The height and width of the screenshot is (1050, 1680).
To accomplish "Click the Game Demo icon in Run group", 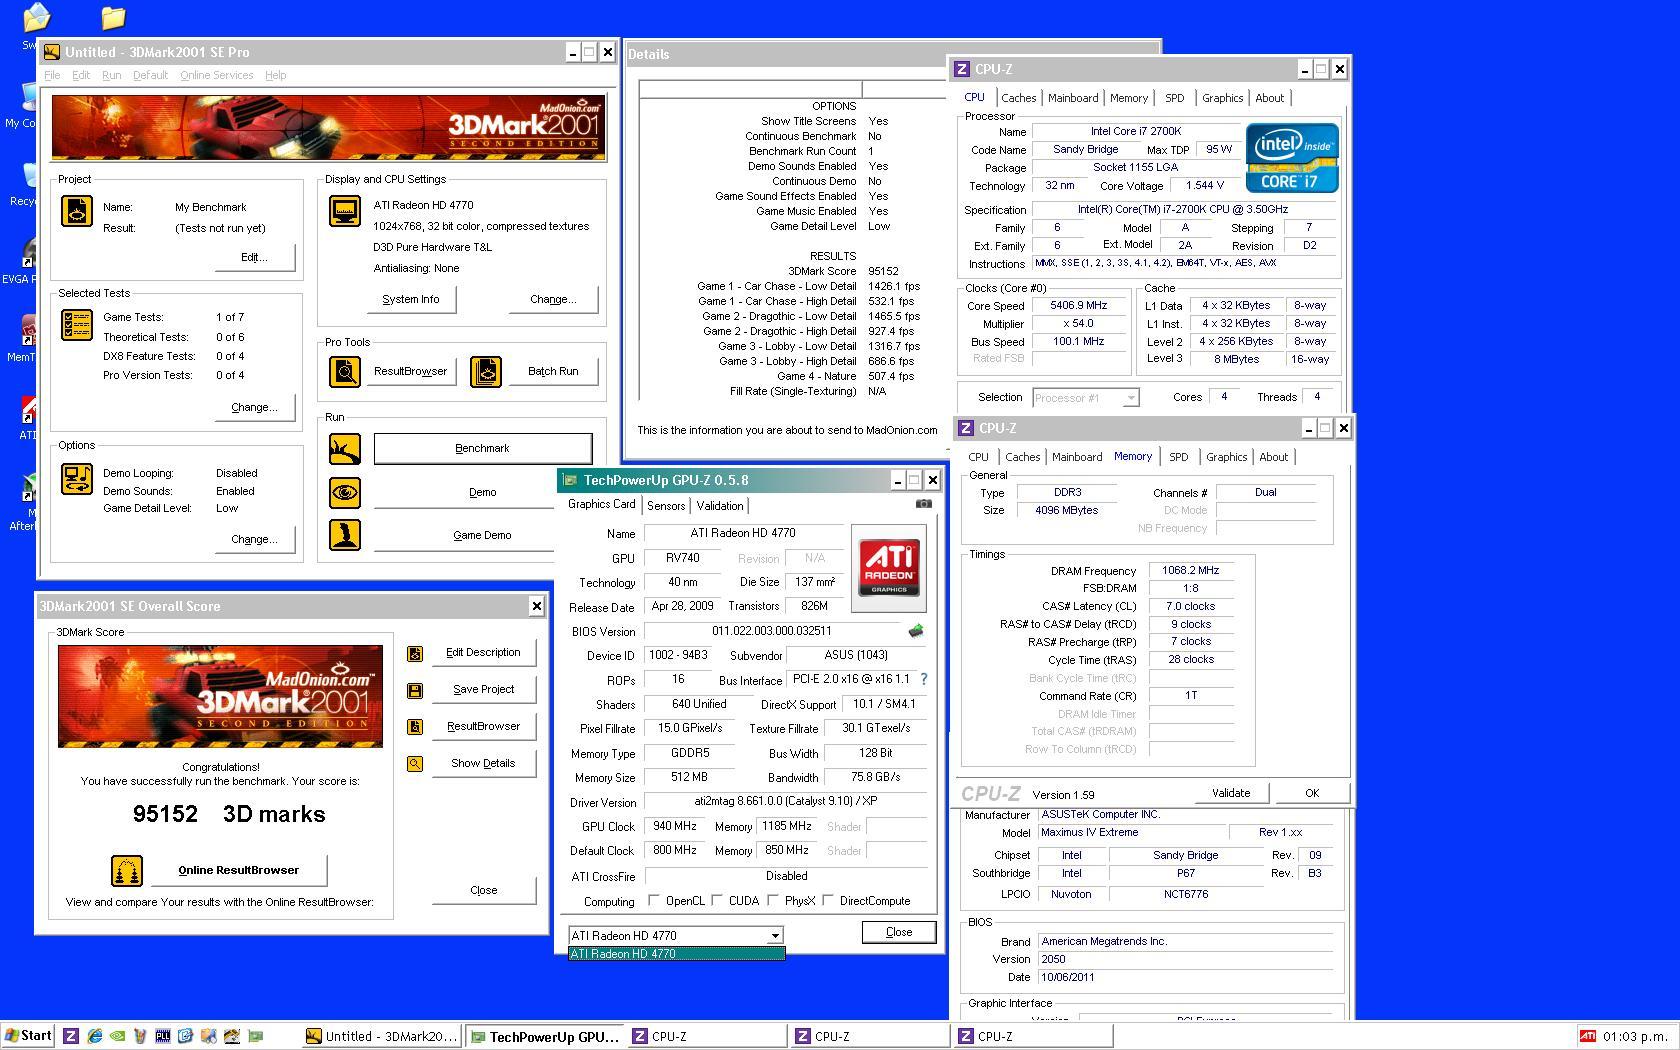I will click(345, 535).
